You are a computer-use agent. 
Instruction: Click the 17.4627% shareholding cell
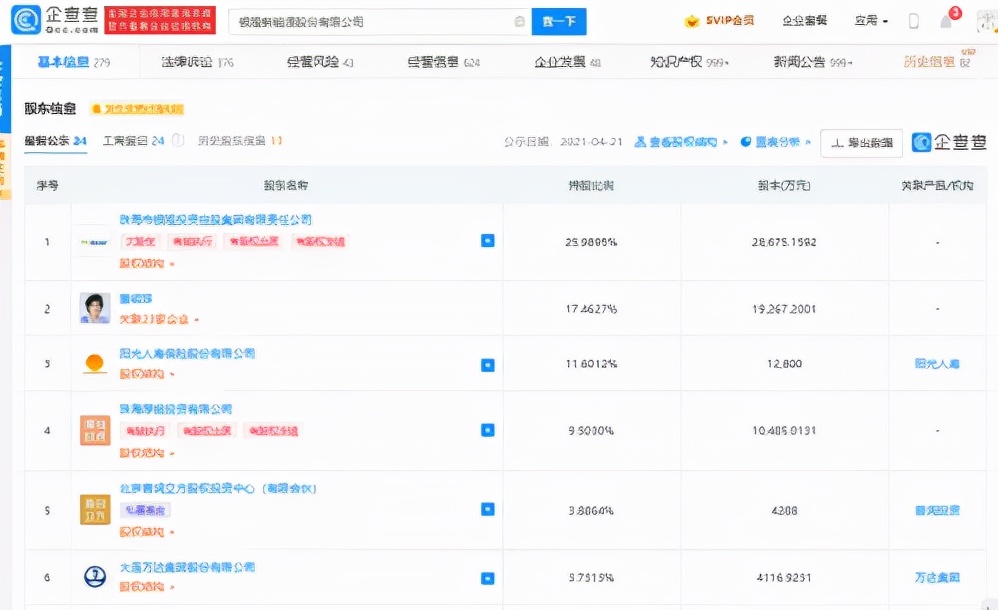pos(591,309)
